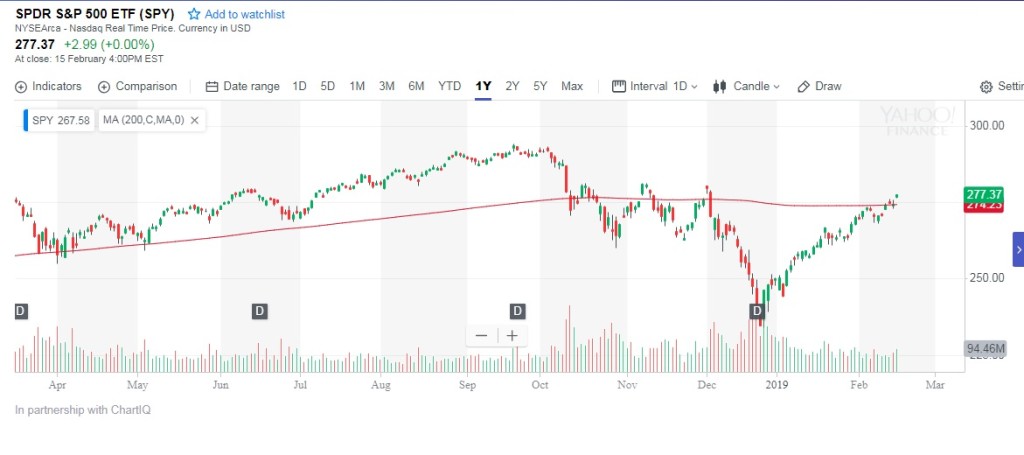
Task: Select the 6M range option
Action: click(x=416, y=86)
